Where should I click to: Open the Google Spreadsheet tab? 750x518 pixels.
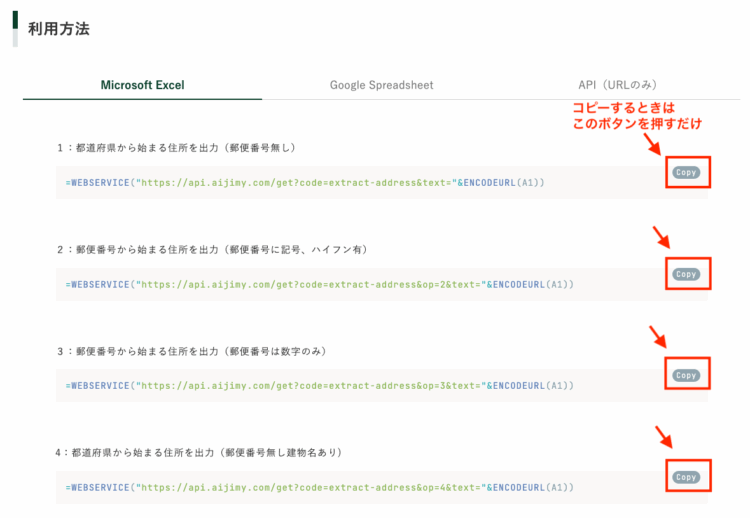pyautogui.click(x=381, y=85)
